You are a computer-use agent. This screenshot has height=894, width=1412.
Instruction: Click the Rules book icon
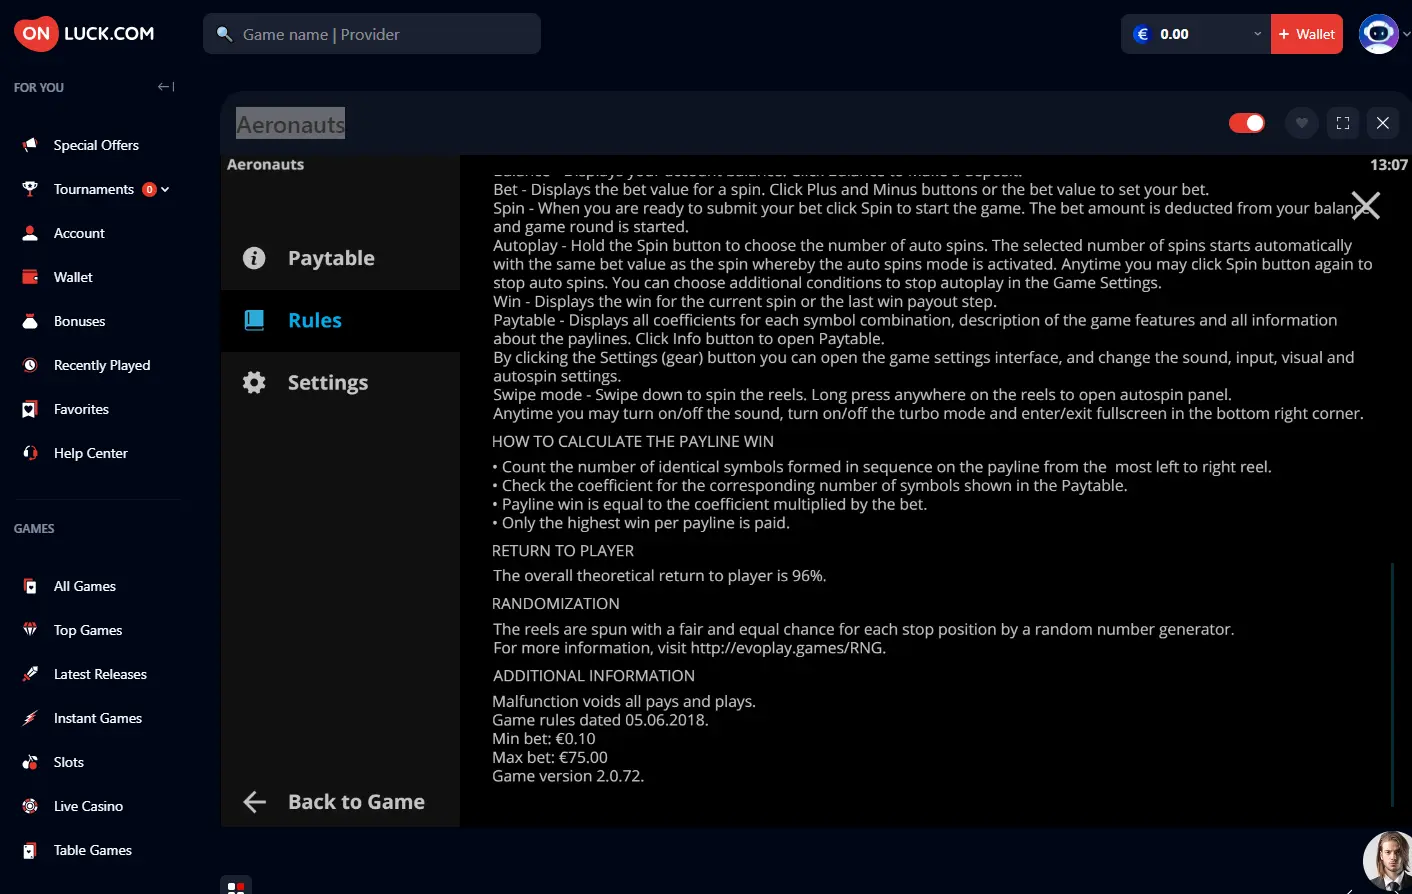[x=254, y=320]
